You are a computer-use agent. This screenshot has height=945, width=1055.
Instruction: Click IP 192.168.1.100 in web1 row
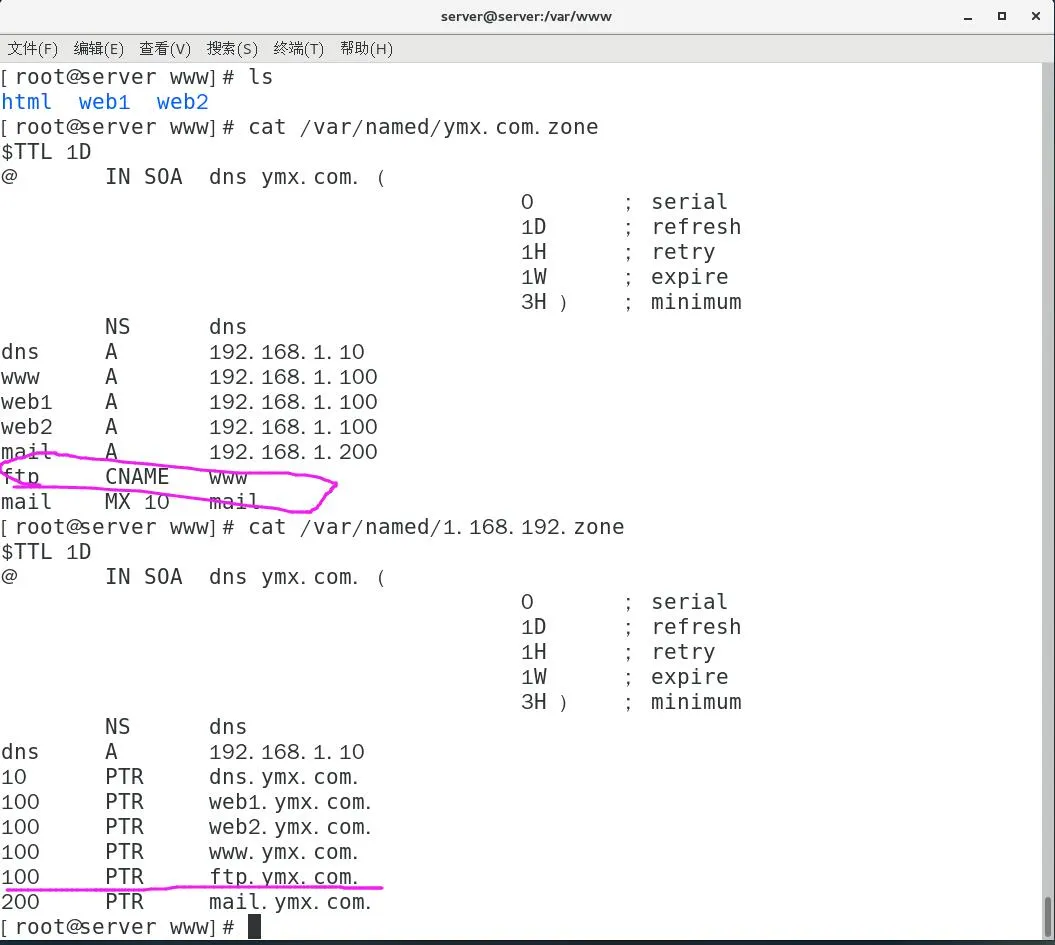293,402
